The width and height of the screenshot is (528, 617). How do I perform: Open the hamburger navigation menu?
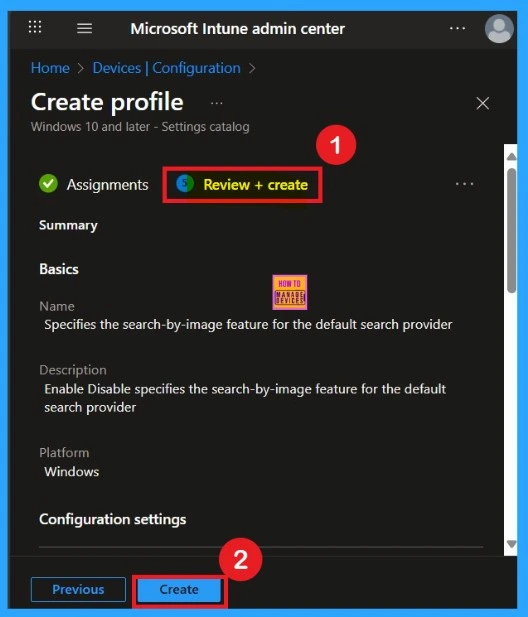pyautogui.click(x=84, y=28)
